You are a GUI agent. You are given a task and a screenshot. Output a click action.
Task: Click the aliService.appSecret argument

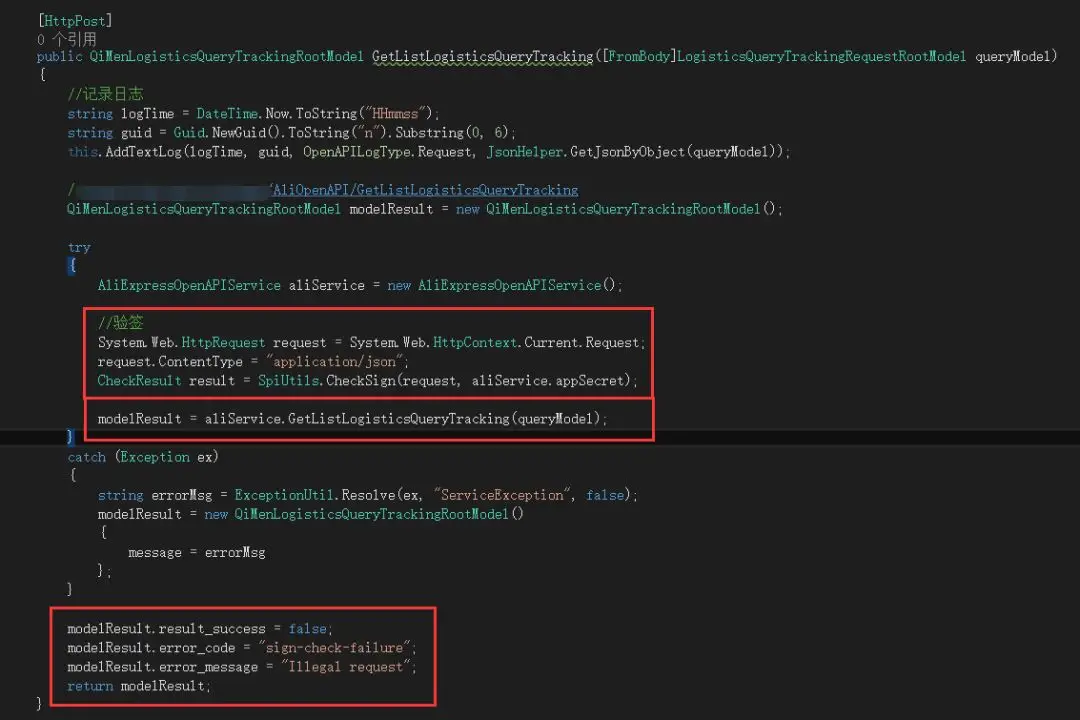(x=548, y=380)
